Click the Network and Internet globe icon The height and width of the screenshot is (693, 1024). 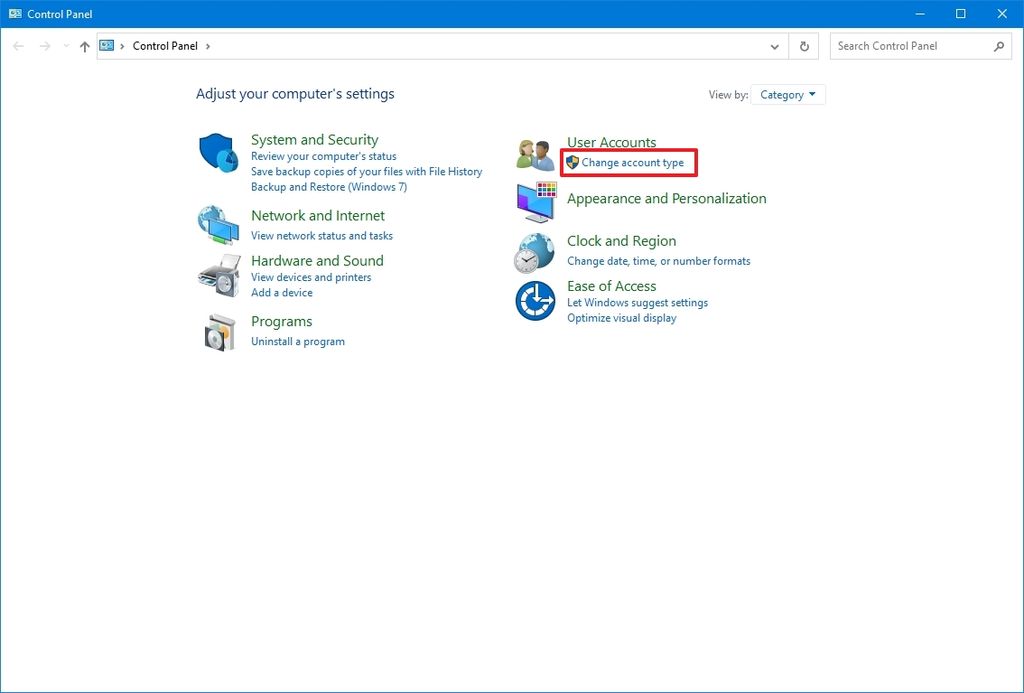pyautogui.click(x=219, y=225)
